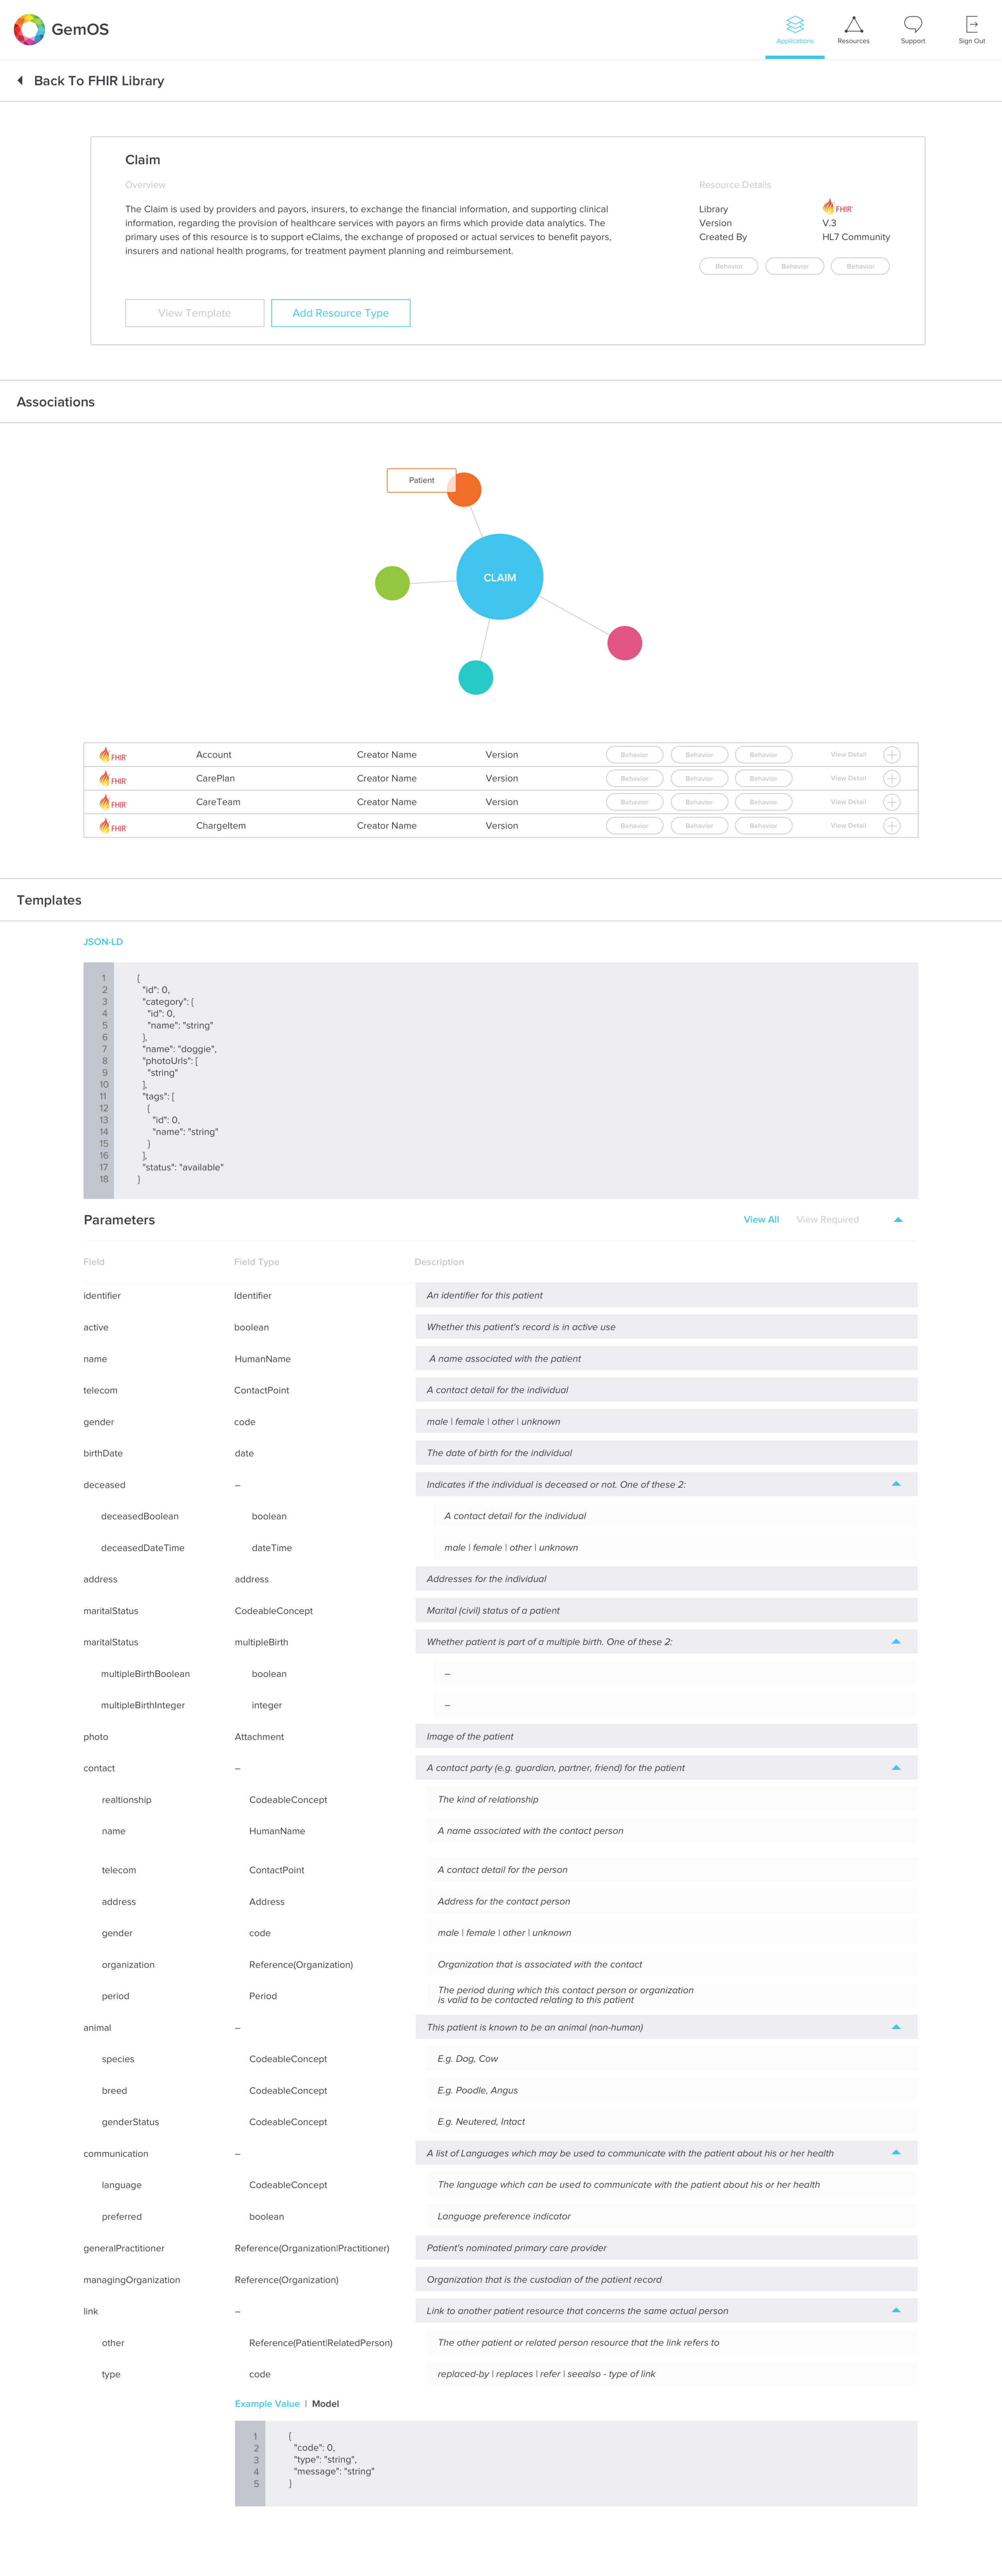1002x2576 pixels.
Task: Click 'generalPractitioner' field row
Action: [x=500, y=2248]
